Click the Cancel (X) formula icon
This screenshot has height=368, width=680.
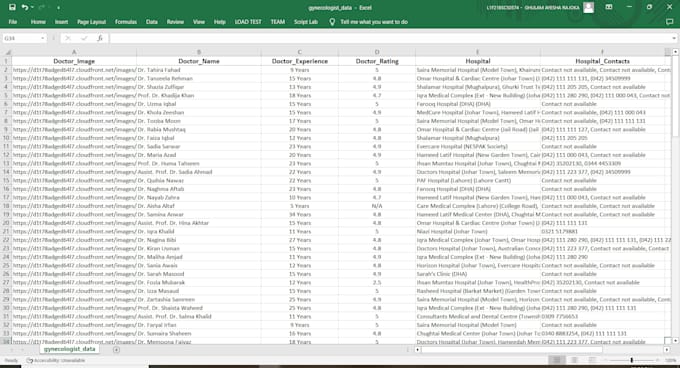68,38
